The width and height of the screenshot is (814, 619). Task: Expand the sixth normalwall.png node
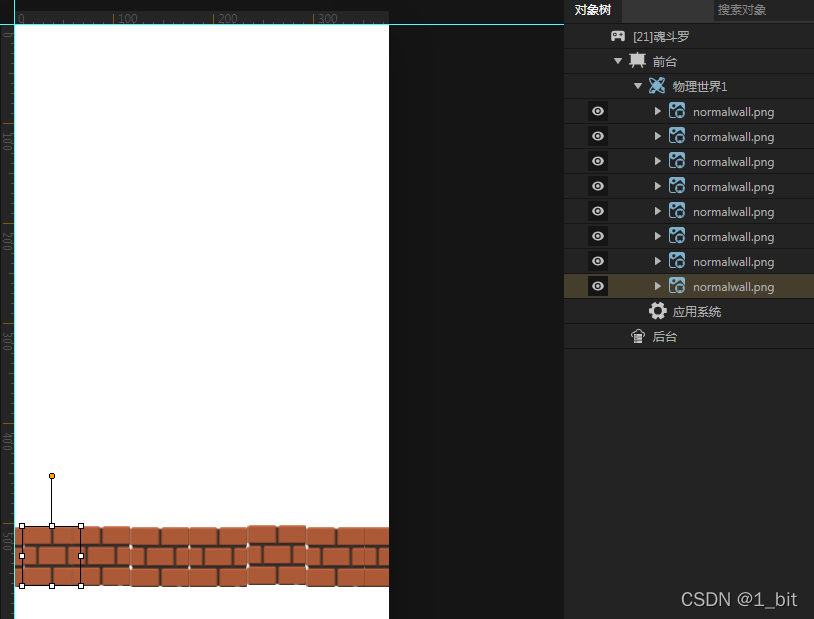pyautogui.click(x=658, y=236)
